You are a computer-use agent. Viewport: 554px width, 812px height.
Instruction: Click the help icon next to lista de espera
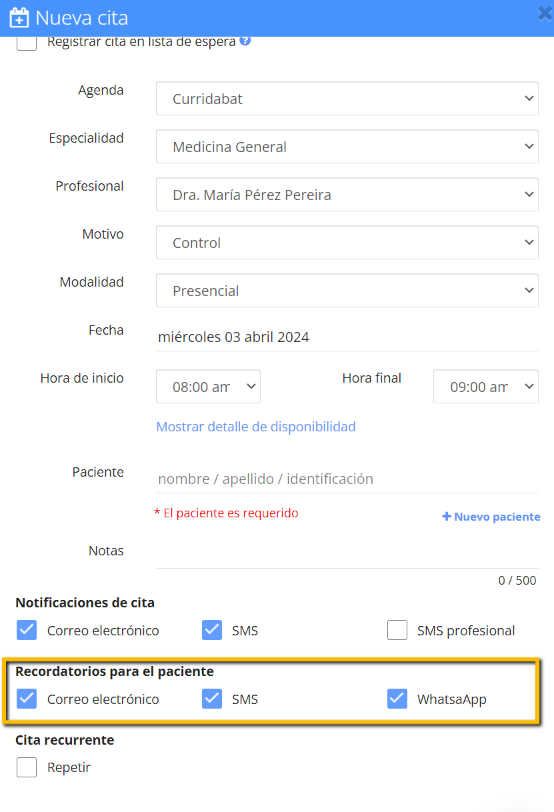245,40
